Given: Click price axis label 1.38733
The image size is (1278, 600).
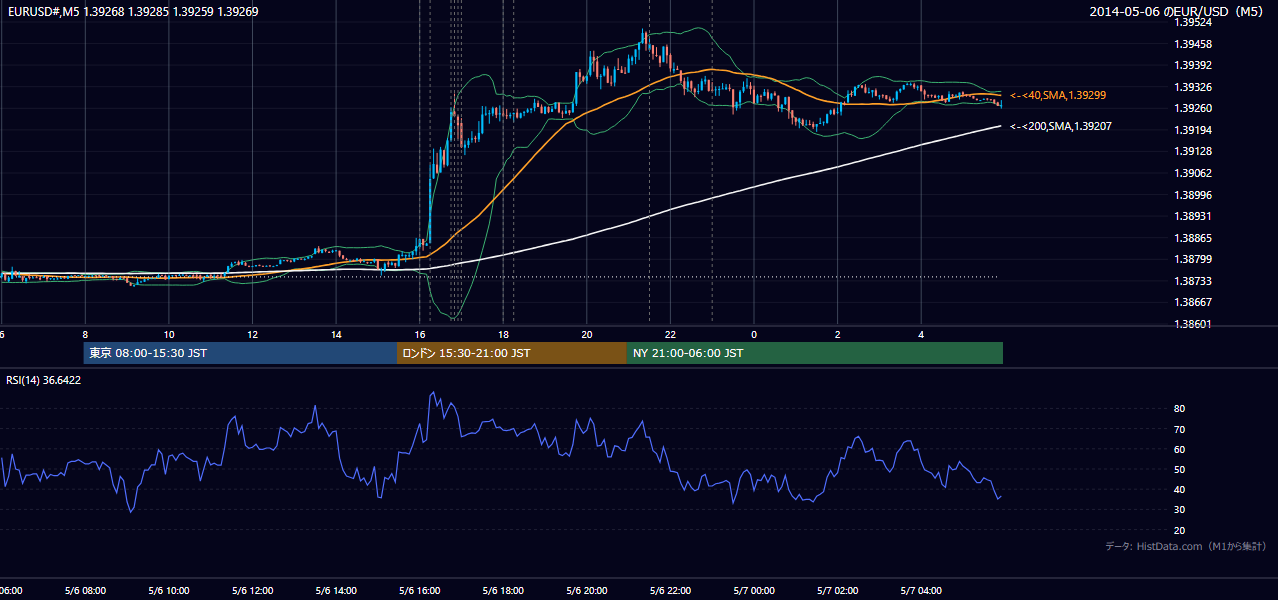Looking at the screenshot, I should [1192, 281].
